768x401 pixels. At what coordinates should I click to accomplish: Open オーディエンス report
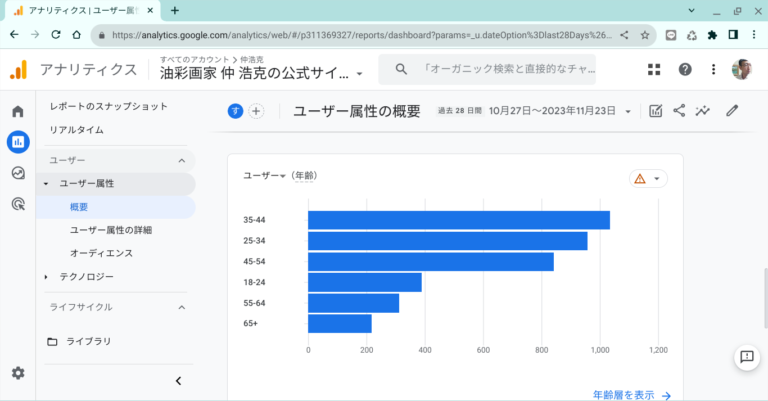(x=101, y=253)
